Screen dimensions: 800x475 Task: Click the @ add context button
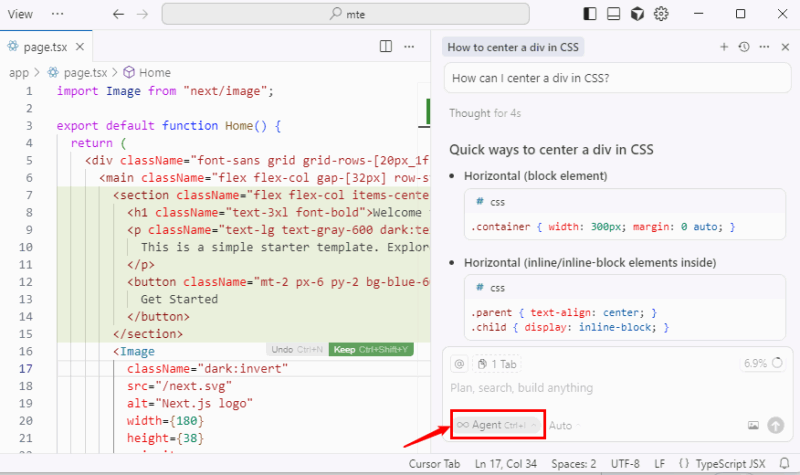coord(459,364)
